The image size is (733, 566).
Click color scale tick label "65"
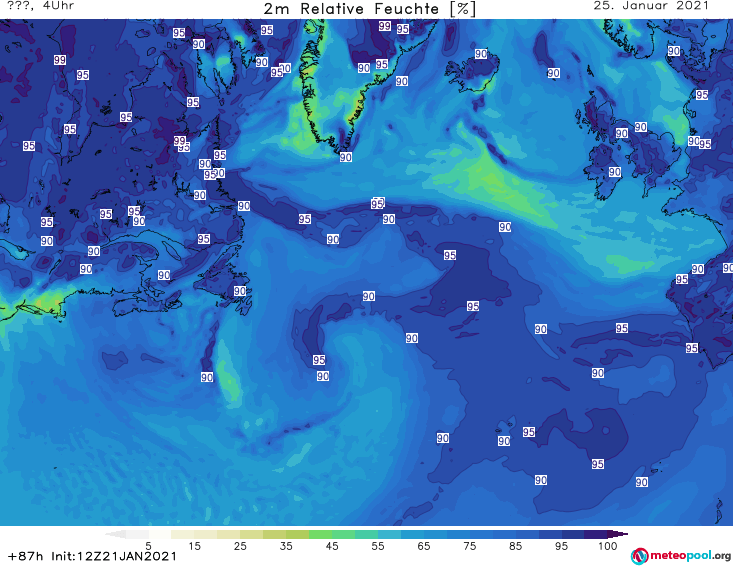(x=424, y=546)
